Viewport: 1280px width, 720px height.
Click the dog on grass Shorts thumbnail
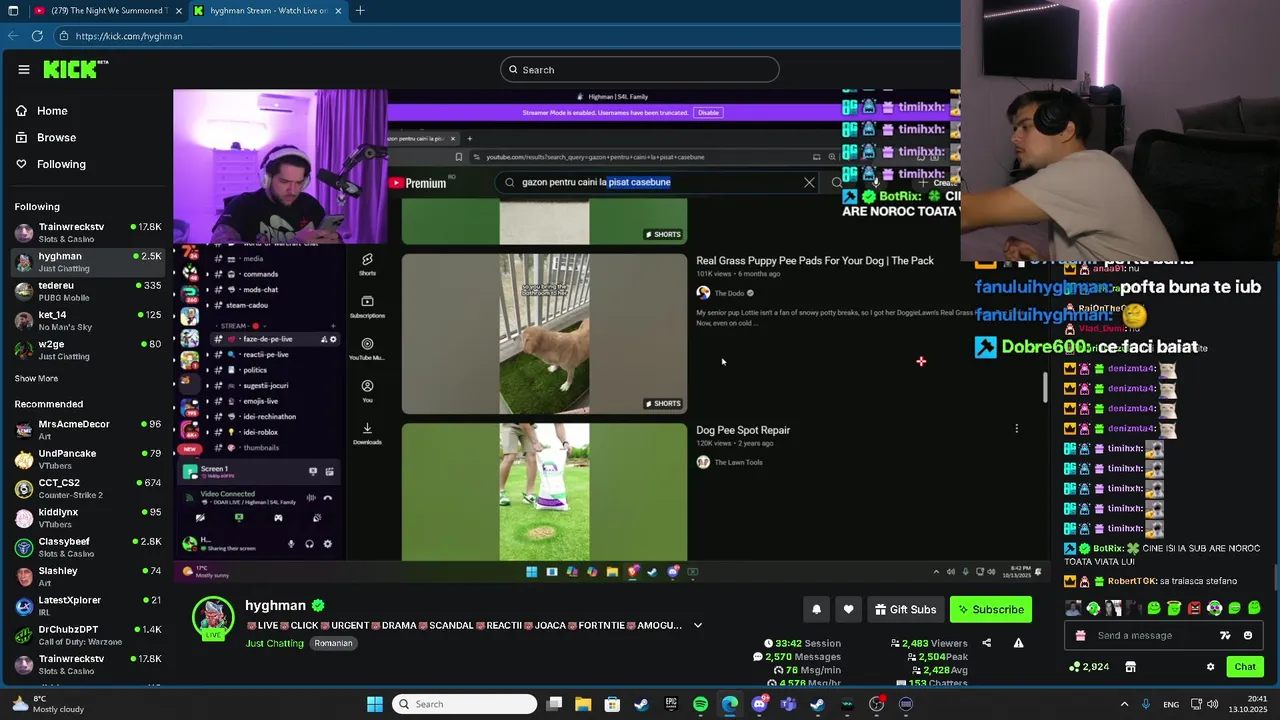point(544,334)
